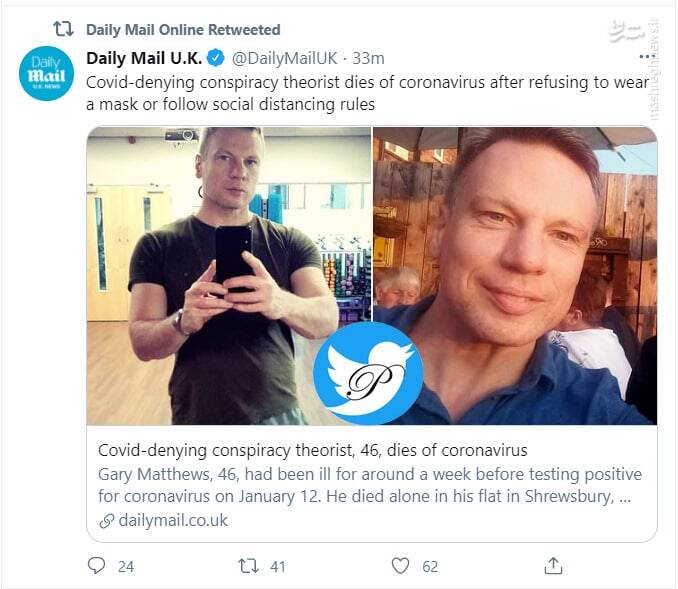678x589 pixels.
Task: Click the chain link icon beside dailymail.co.uk
Action: pyautogui.click(x=106, y=521)
